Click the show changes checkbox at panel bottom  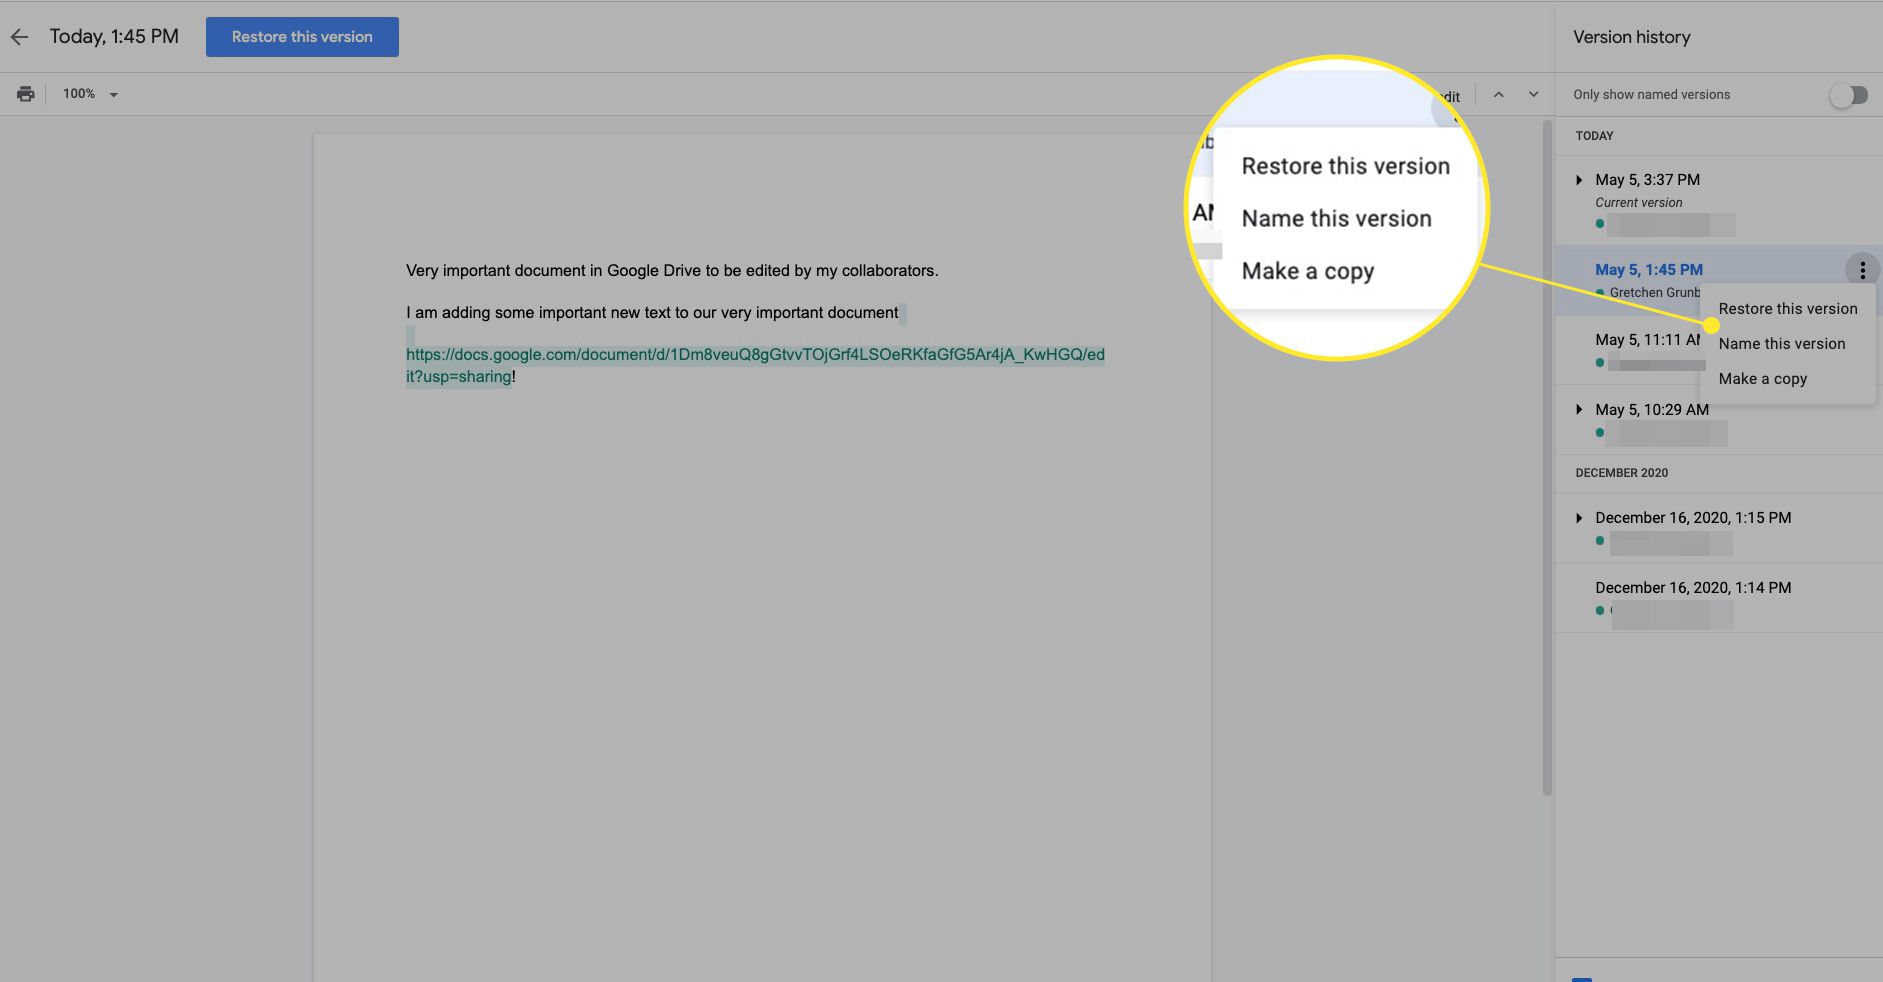click(x=1582, y=978)
